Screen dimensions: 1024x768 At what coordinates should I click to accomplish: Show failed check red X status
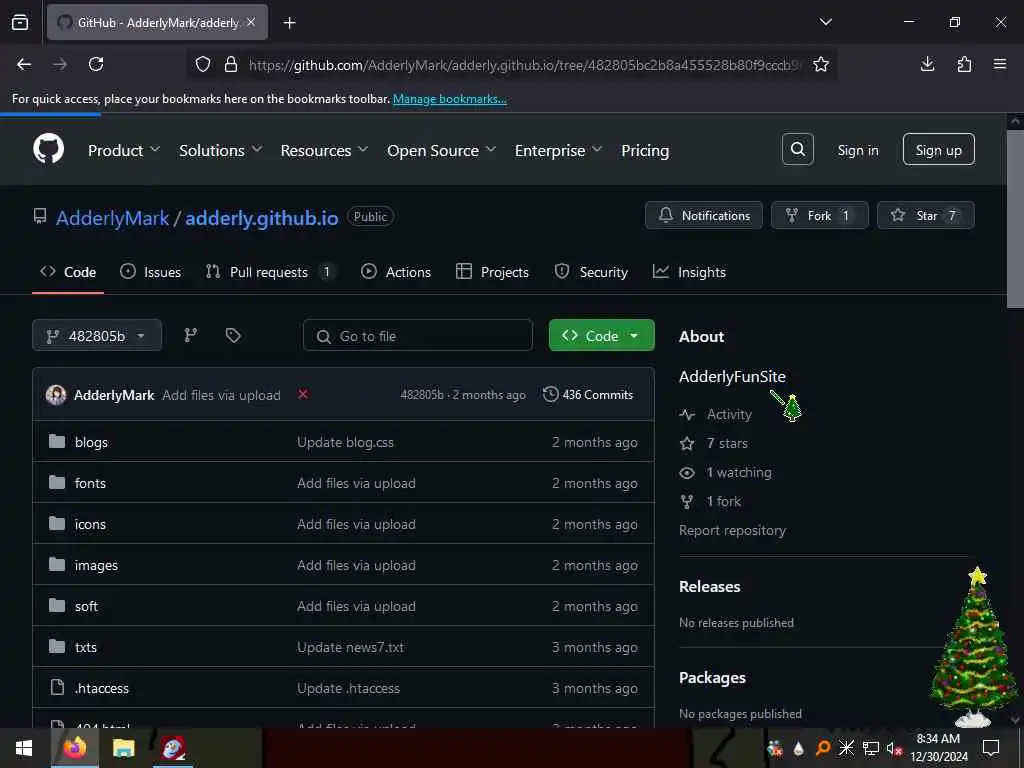pyautogui.click(x=303, y=394)
